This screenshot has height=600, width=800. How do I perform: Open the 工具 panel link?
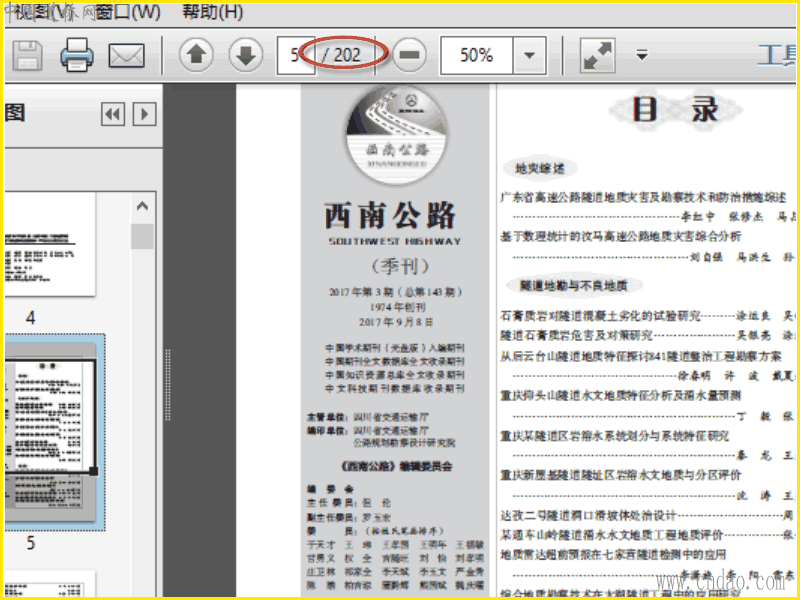pos(777,55)
